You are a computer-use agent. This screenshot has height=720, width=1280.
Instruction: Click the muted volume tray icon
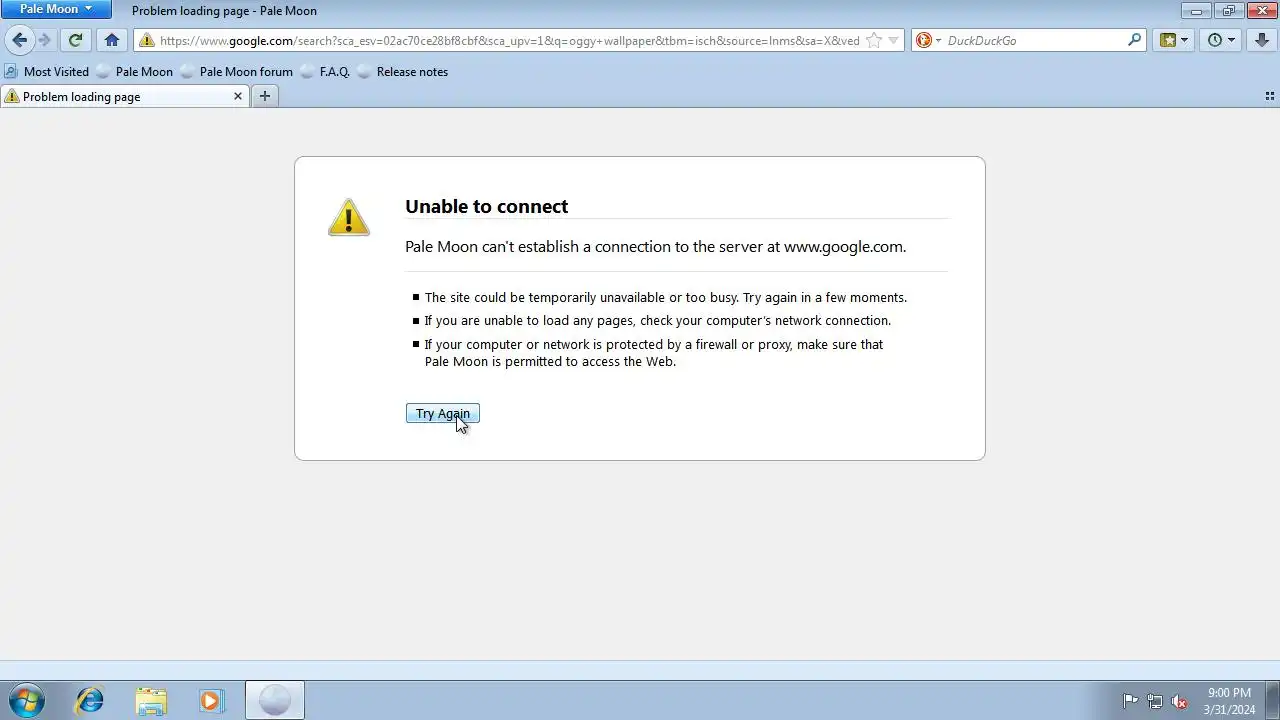point(1180,701)
